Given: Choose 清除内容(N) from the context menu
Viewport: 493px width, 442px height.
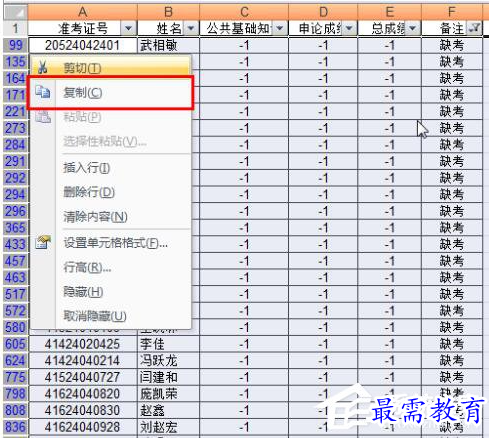Looking at the screenshot, I should click(111, 217).
